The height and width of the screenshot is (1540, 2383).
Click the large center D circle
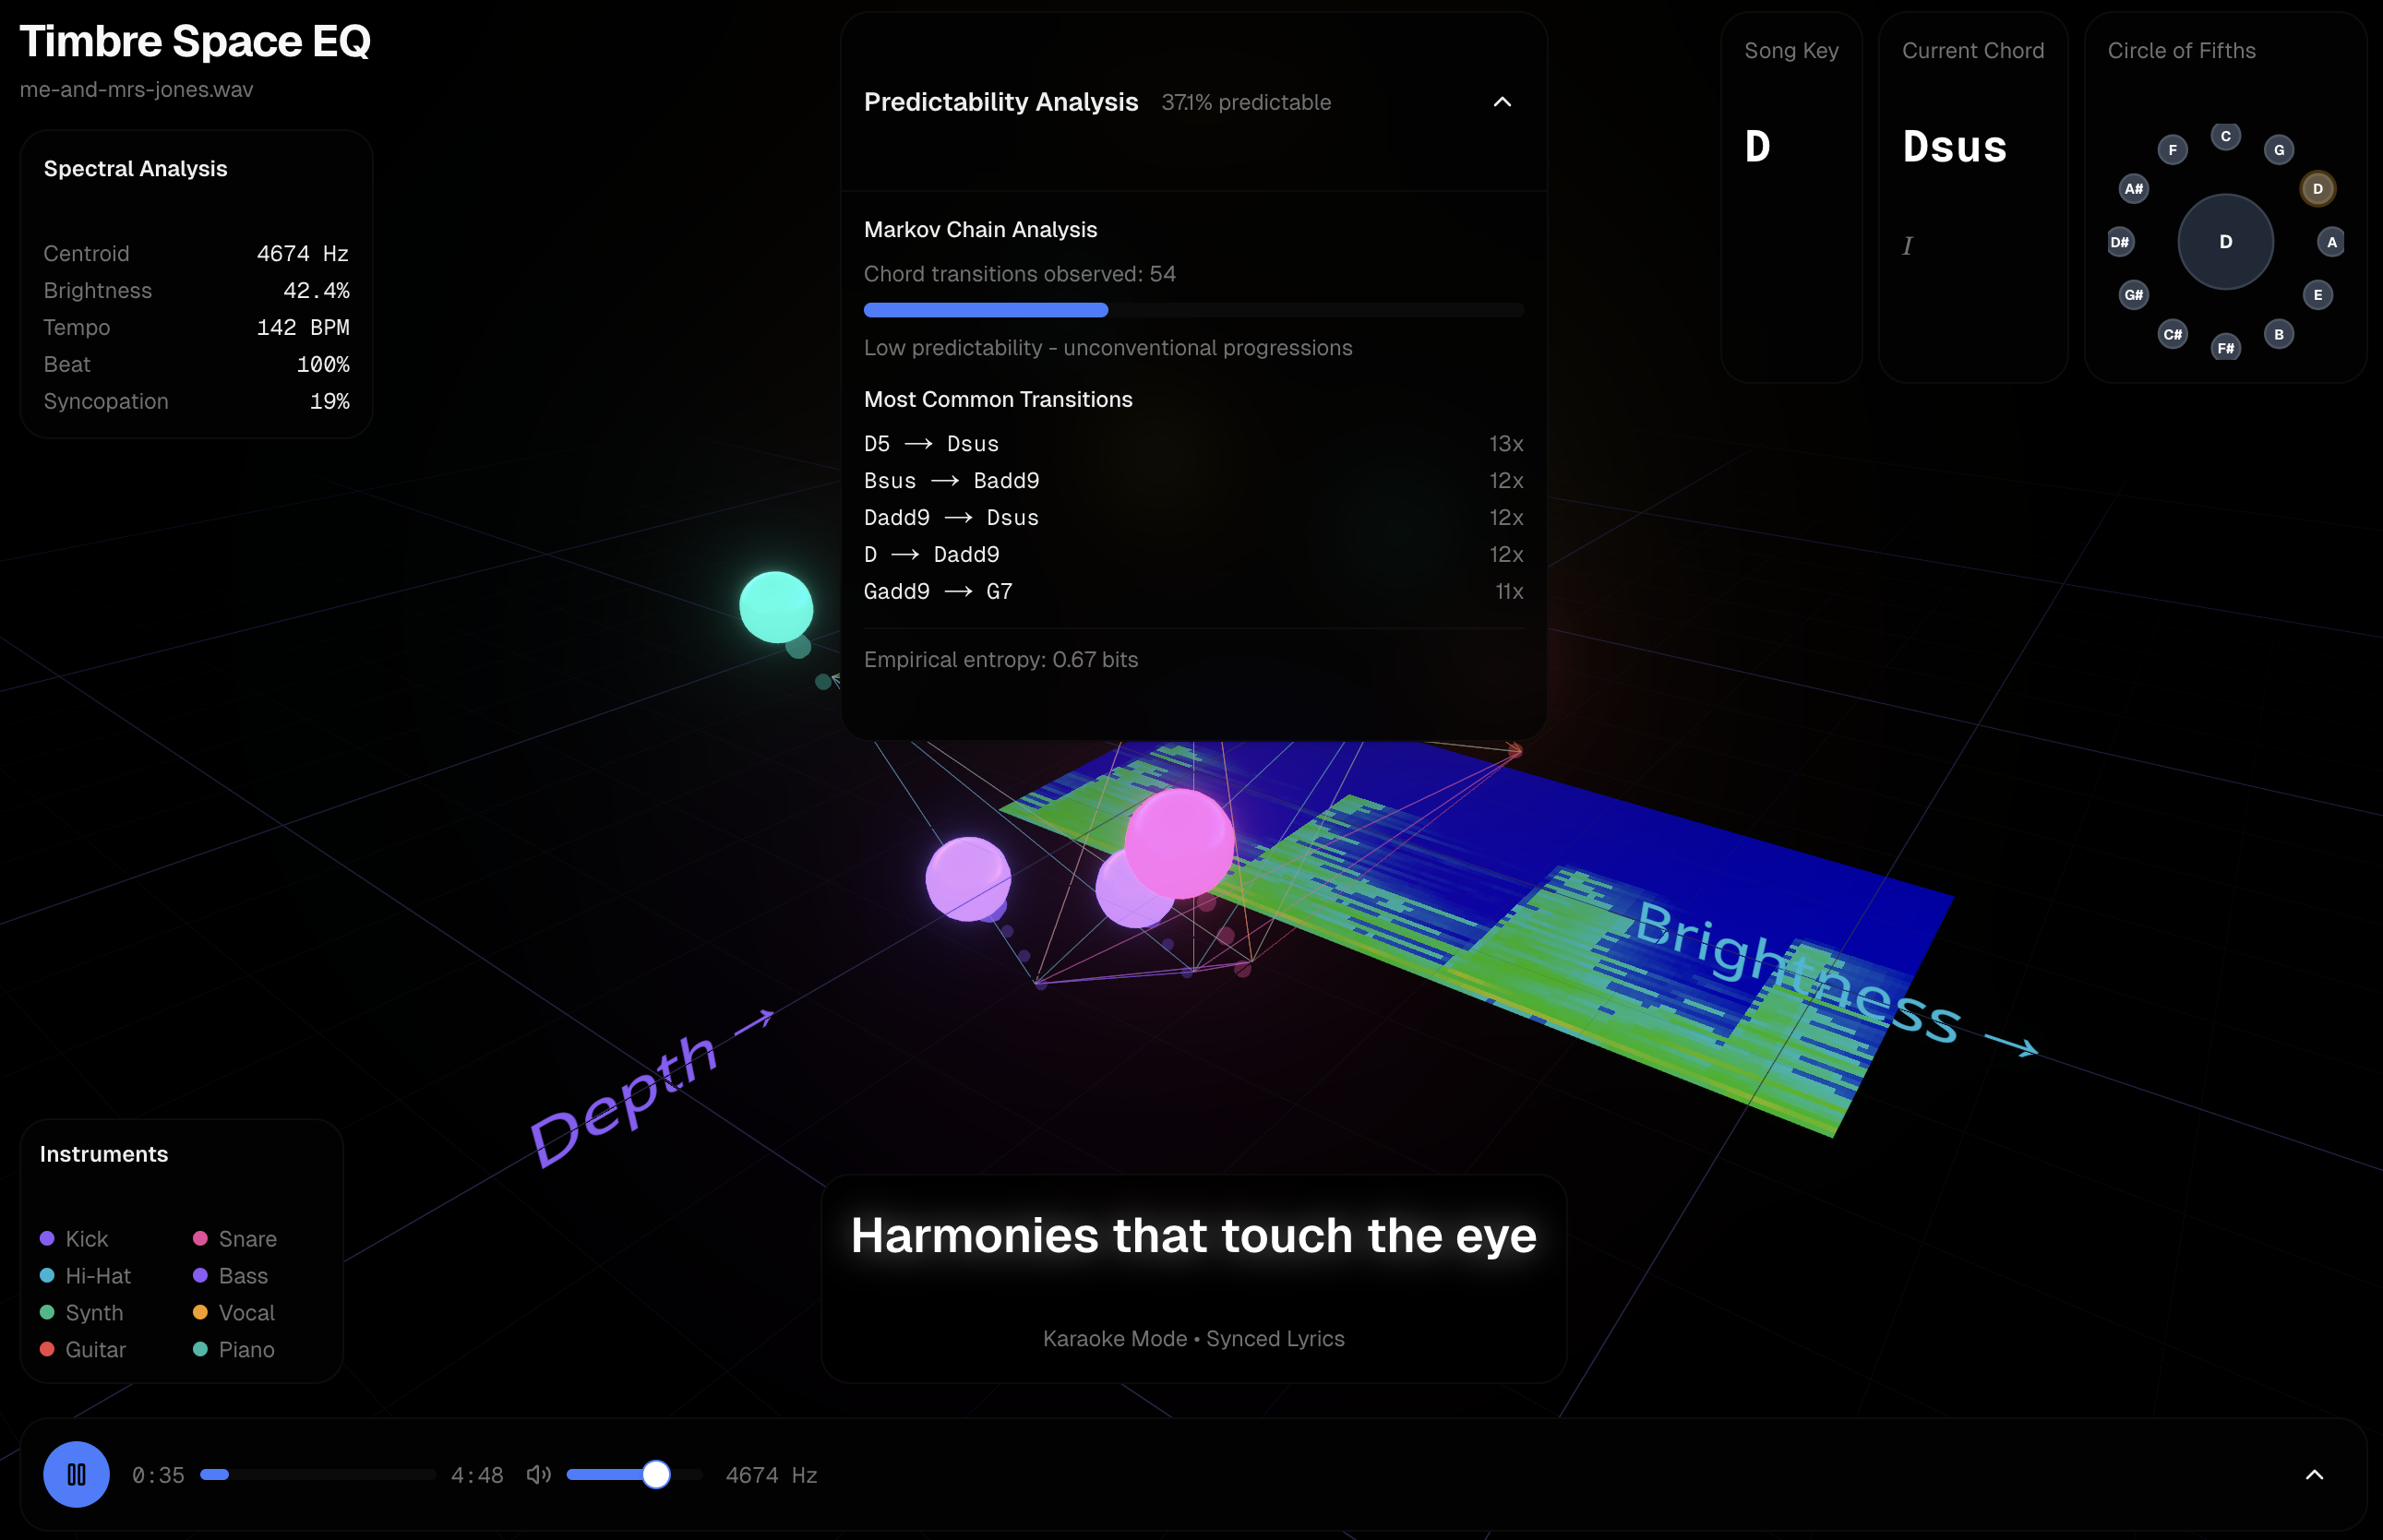click(x=2225, y=241)
